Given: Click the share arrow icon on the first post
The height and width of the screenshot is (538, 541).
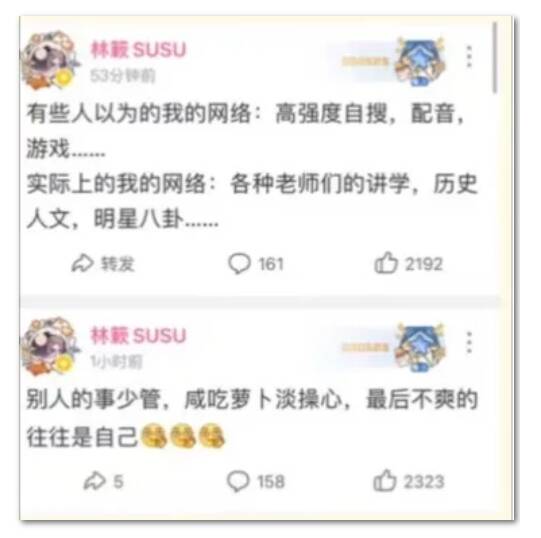Looking at the screenshot, I should pos(82,263).
